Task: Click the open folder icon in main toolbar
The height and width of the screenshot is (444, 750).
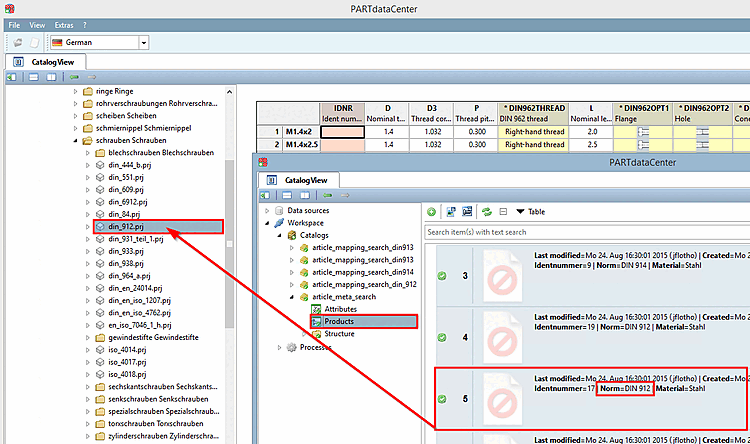Action: [18, 43]
